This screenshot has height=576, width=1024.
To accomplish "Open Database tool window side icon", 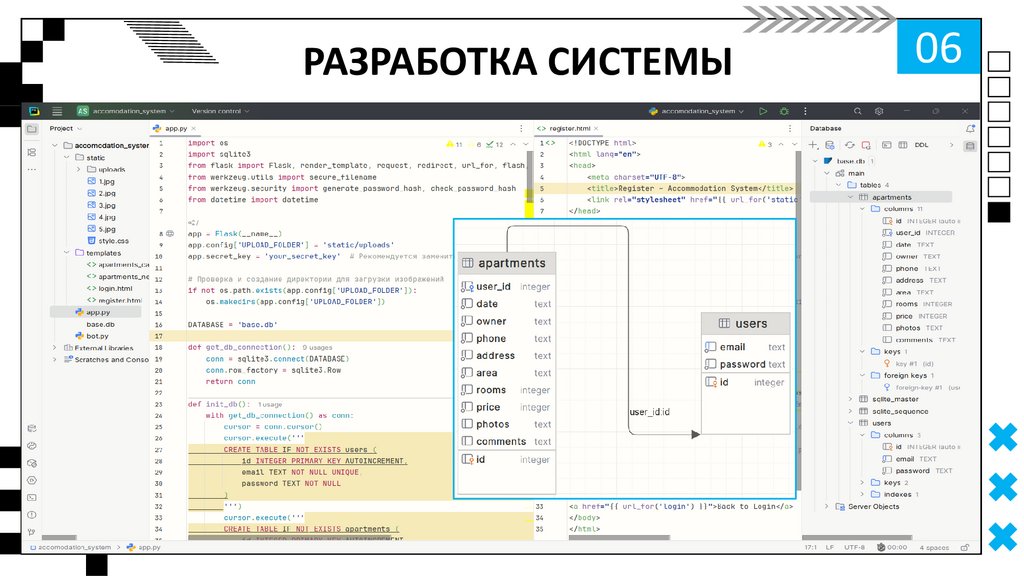I will pos(970,146).
